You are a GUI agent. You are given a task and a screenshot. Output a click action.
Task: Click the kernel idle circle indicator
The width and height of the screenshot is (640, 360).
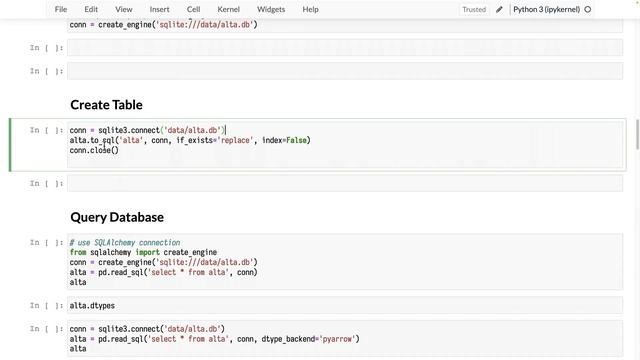coord(588,9)
